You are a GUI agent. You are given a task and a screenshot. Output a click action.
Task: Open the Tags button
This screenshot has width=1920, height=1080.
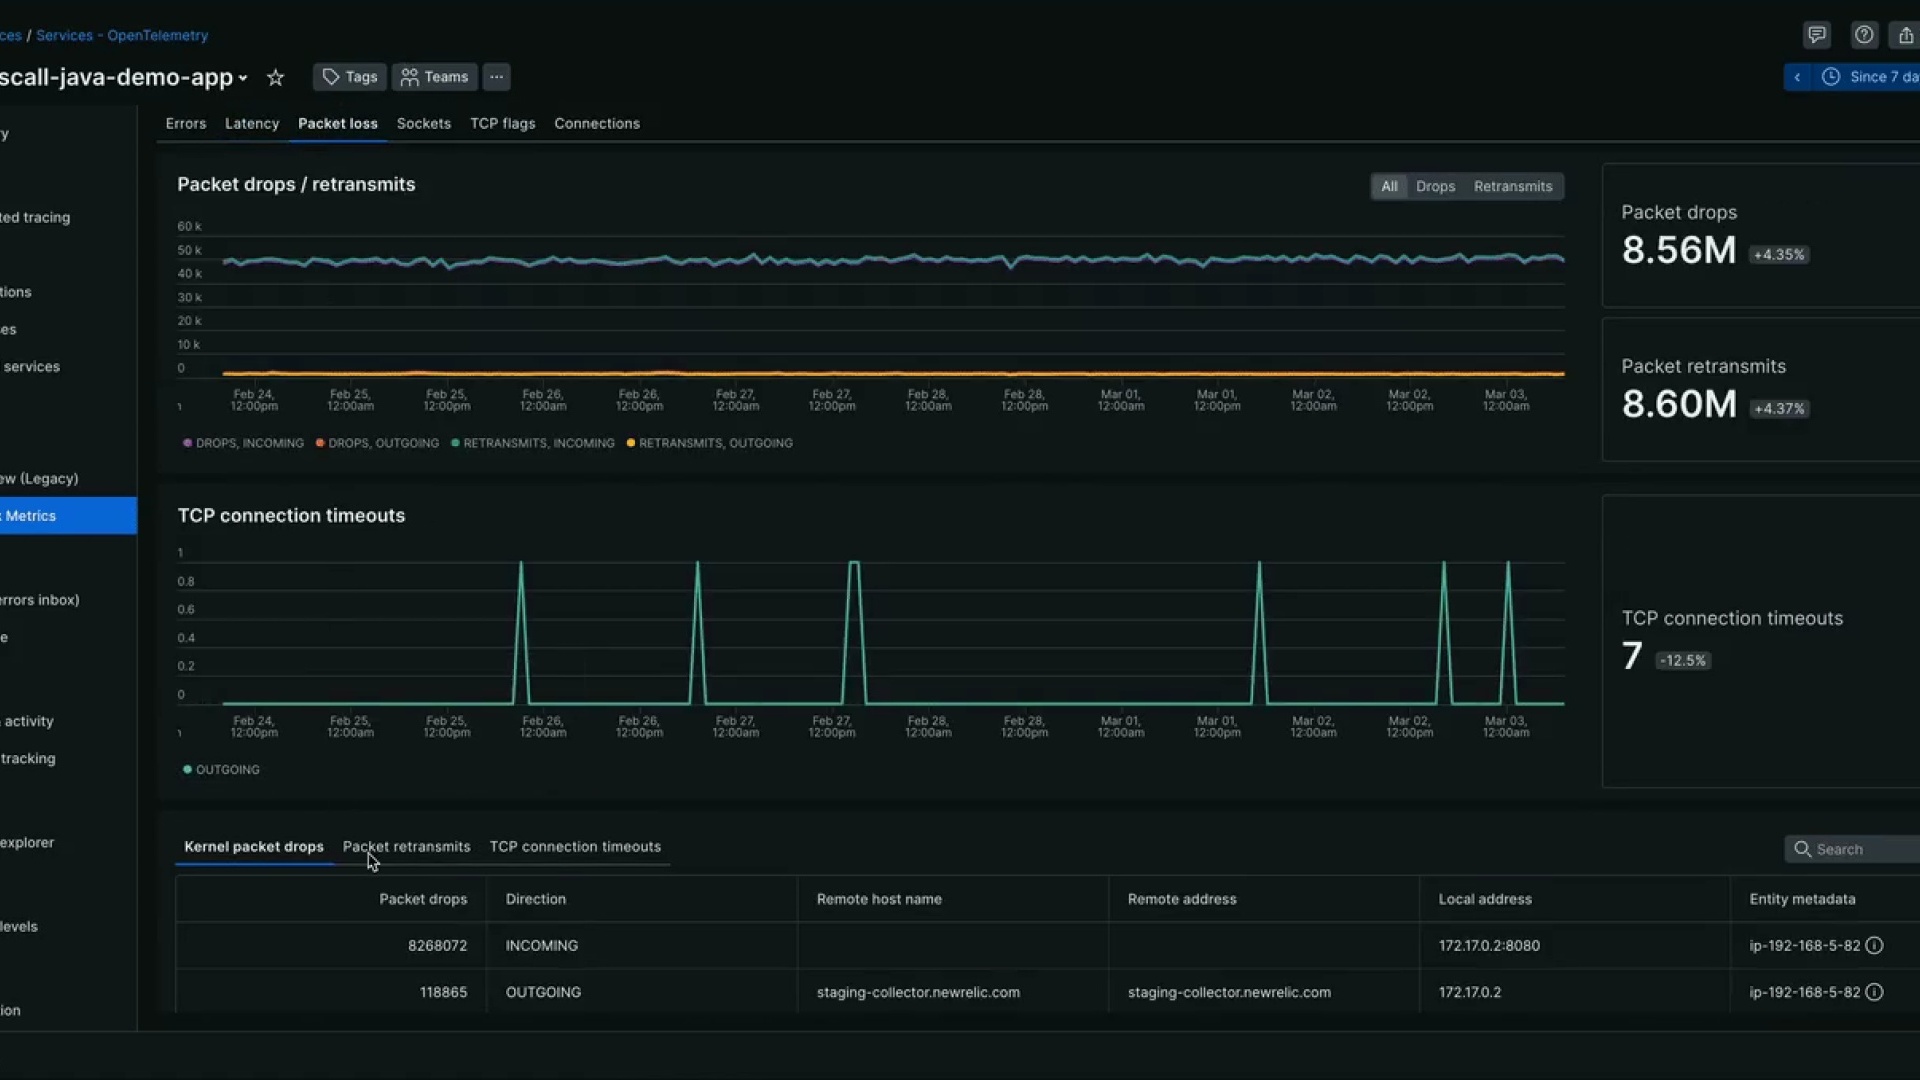coord(350,77)
